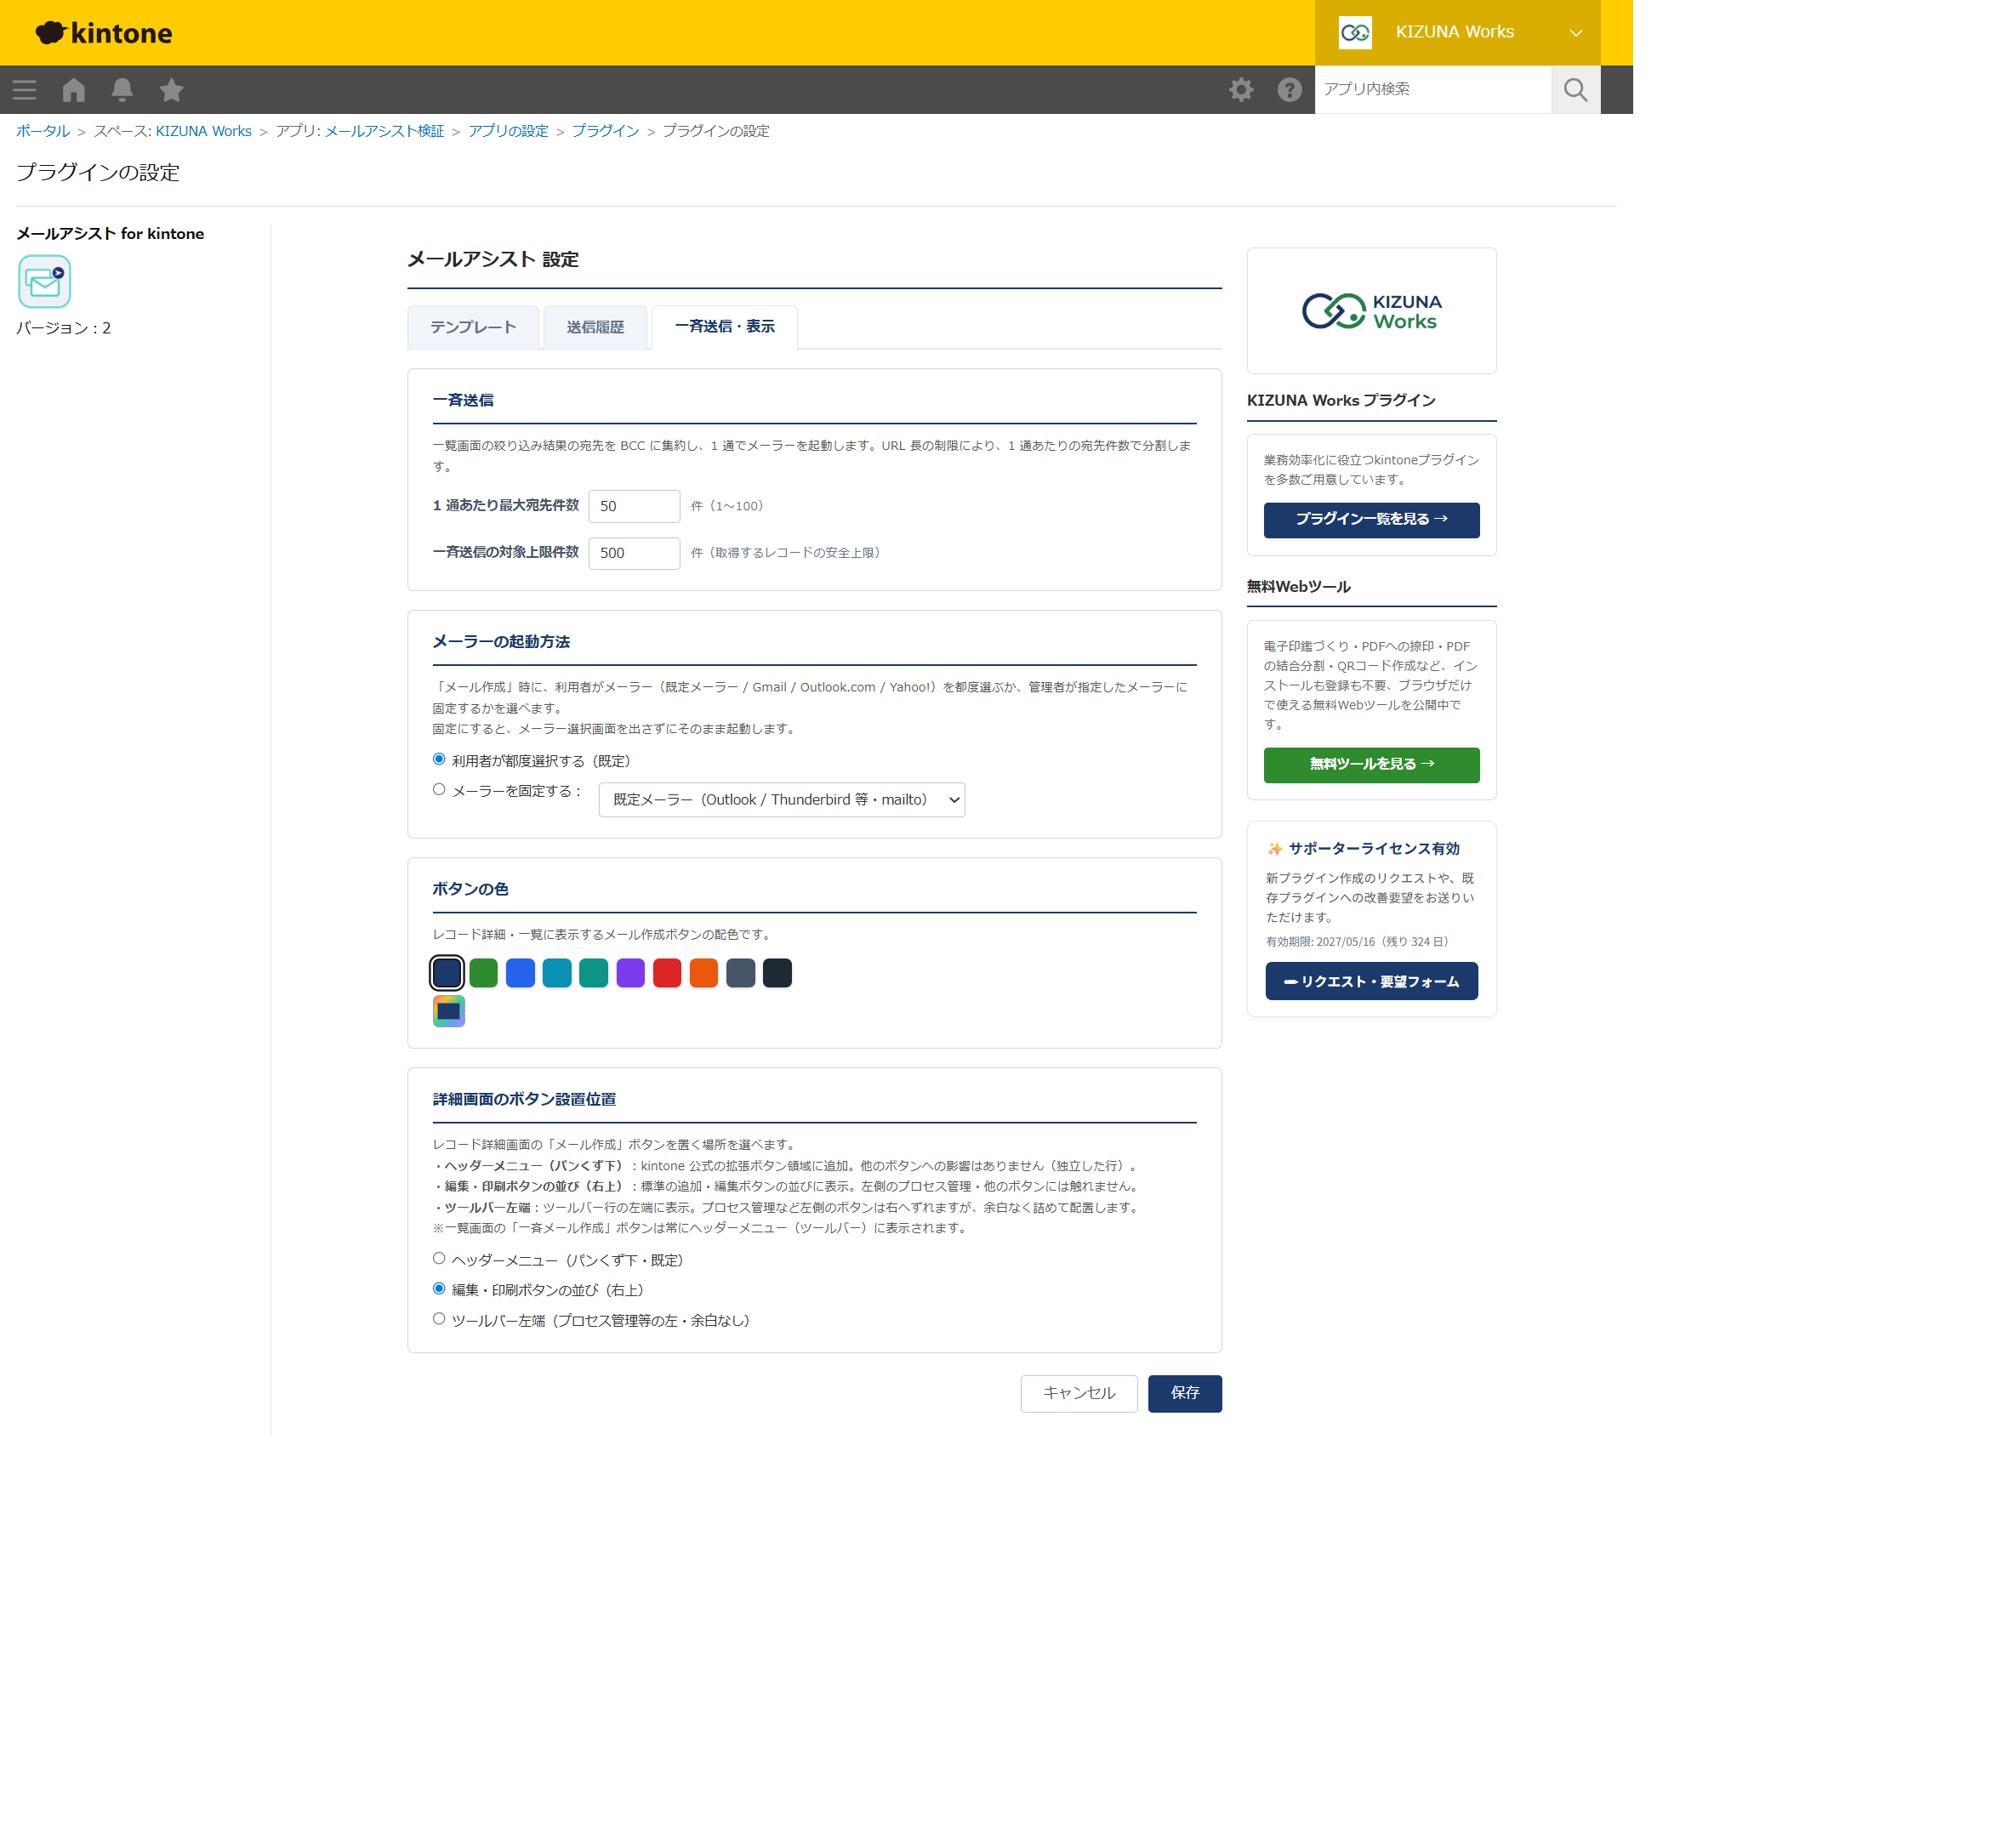
Task: Click the メールアシスト plugin icon
Action: click(x=44, y=281)
